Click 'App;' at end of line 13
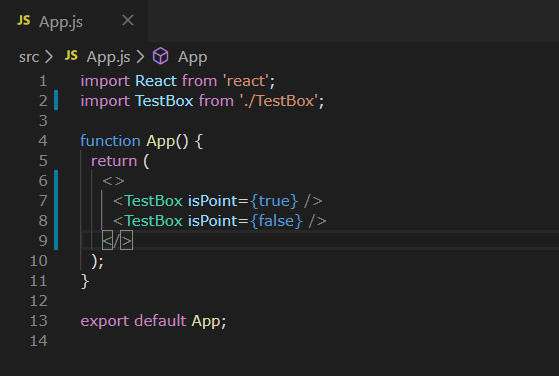The image size is (559, 376). click(x=209, y=321)
